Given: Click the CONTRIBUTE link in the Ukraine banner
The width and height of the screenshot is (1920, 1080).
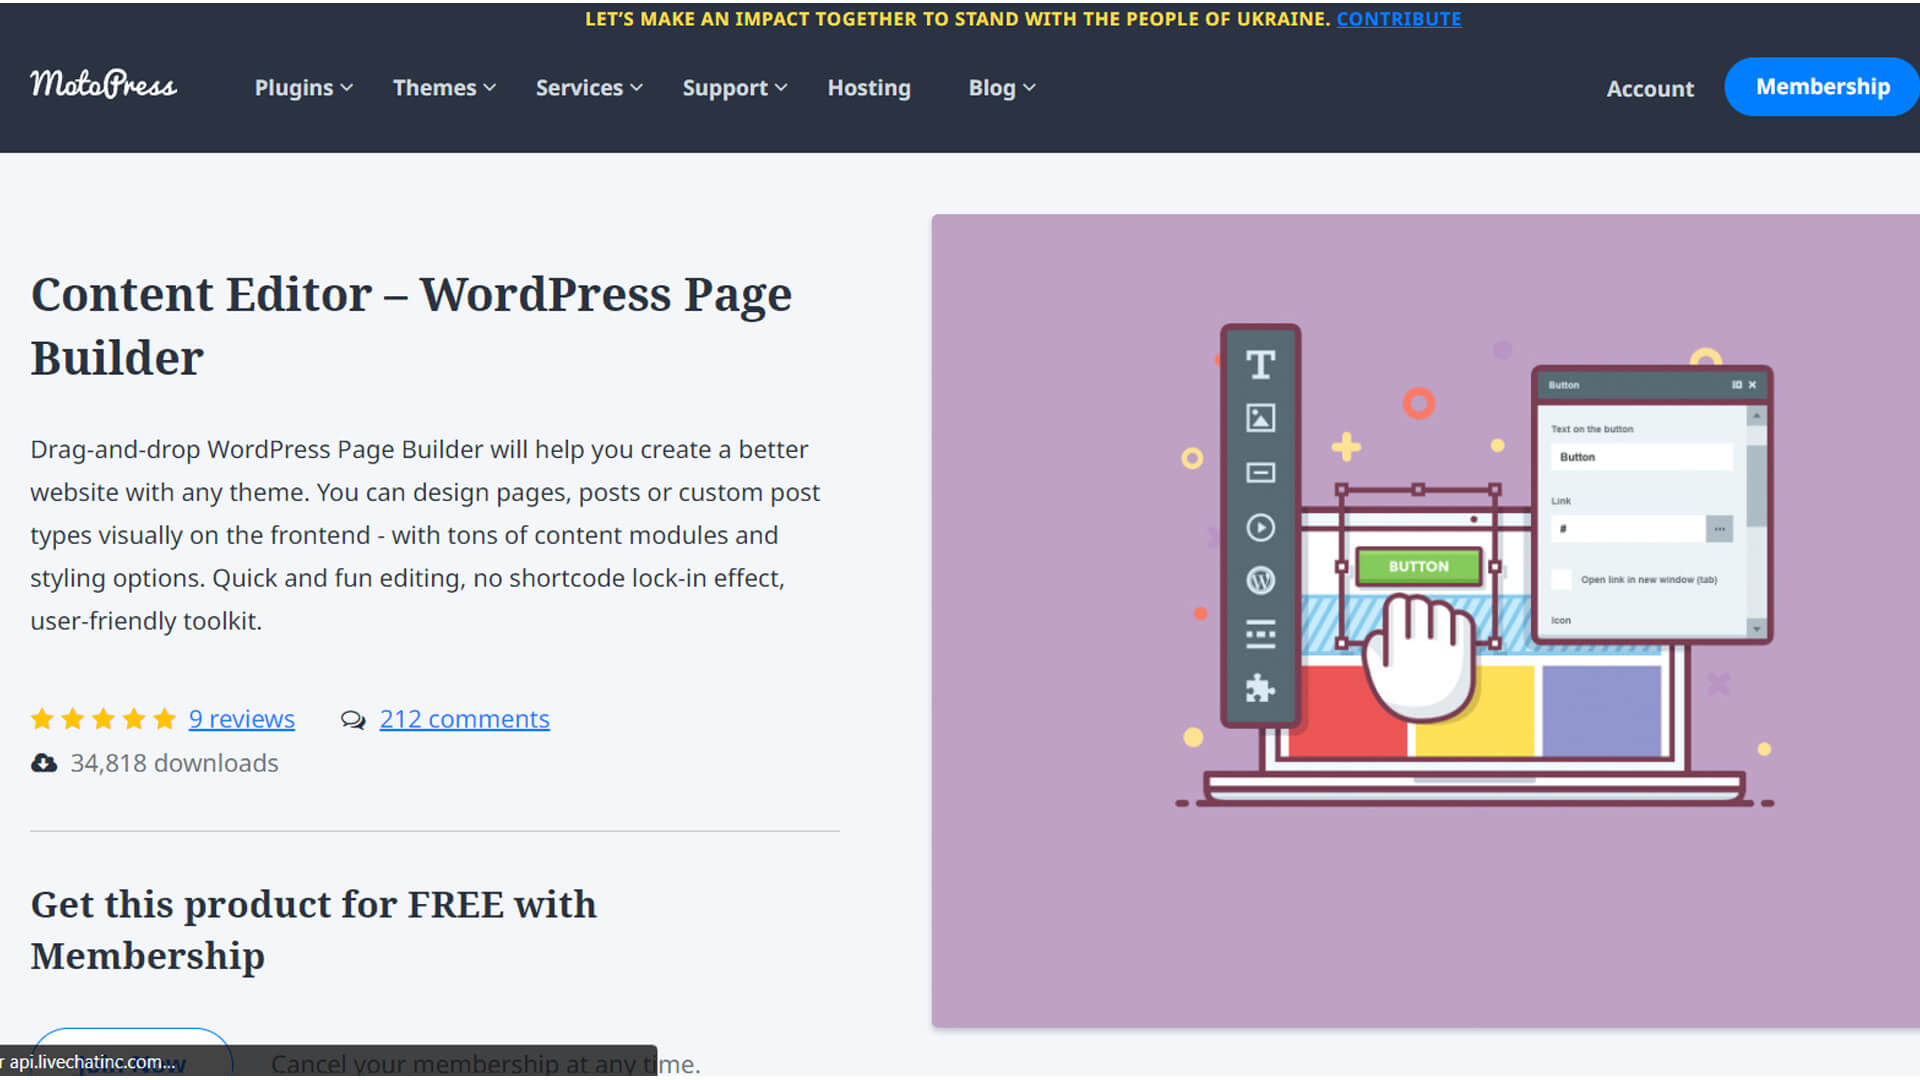Looking at the screenshot, I should [1399, 18].
